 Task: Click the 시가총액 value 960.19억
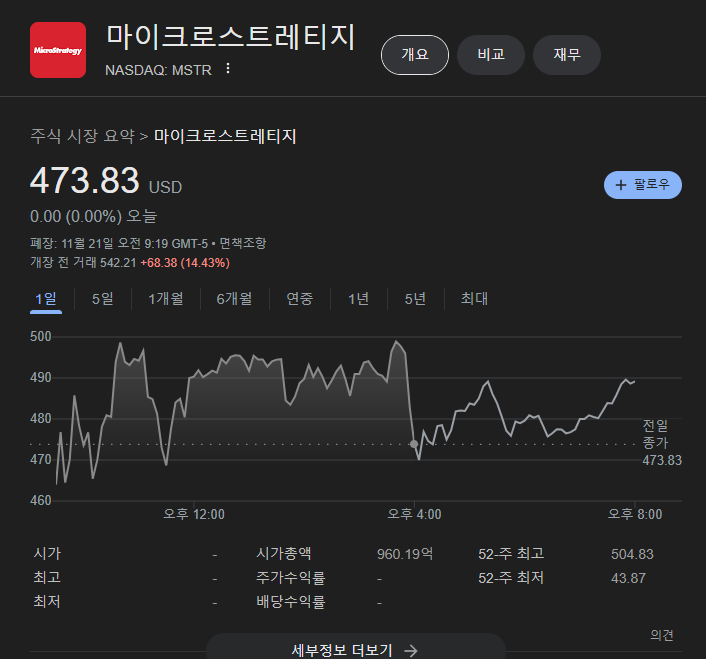pos(405,554)
